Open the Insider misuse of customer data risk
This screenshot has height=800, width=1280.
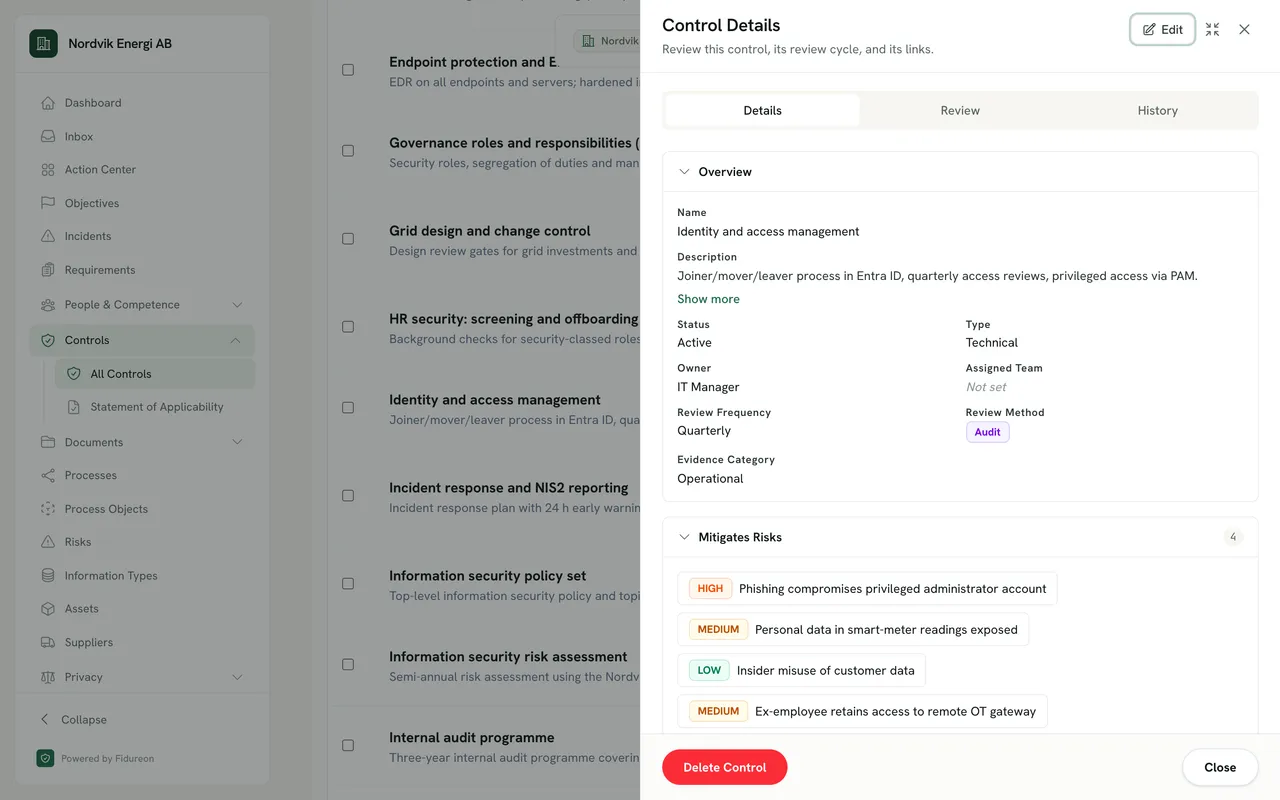[802, 670]
